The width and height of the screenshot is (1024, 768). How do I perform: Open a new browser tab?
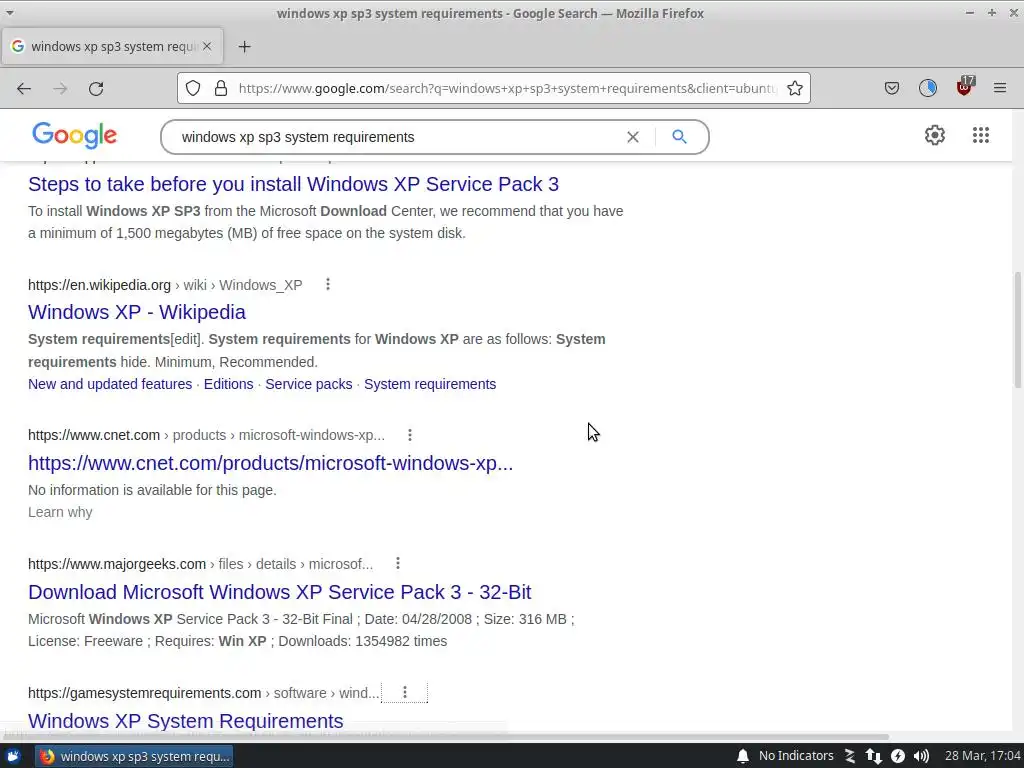pyautogui.click(x=244, y=46)
